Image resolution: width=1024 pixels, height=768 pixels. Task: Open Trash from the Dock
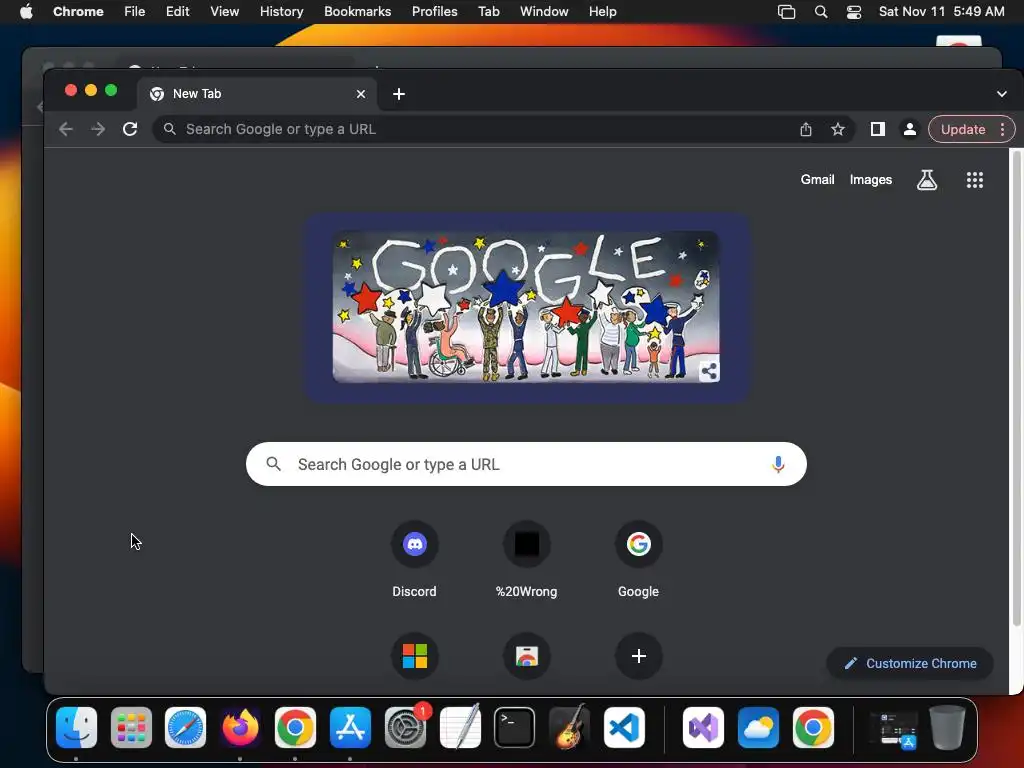(947, 727)
